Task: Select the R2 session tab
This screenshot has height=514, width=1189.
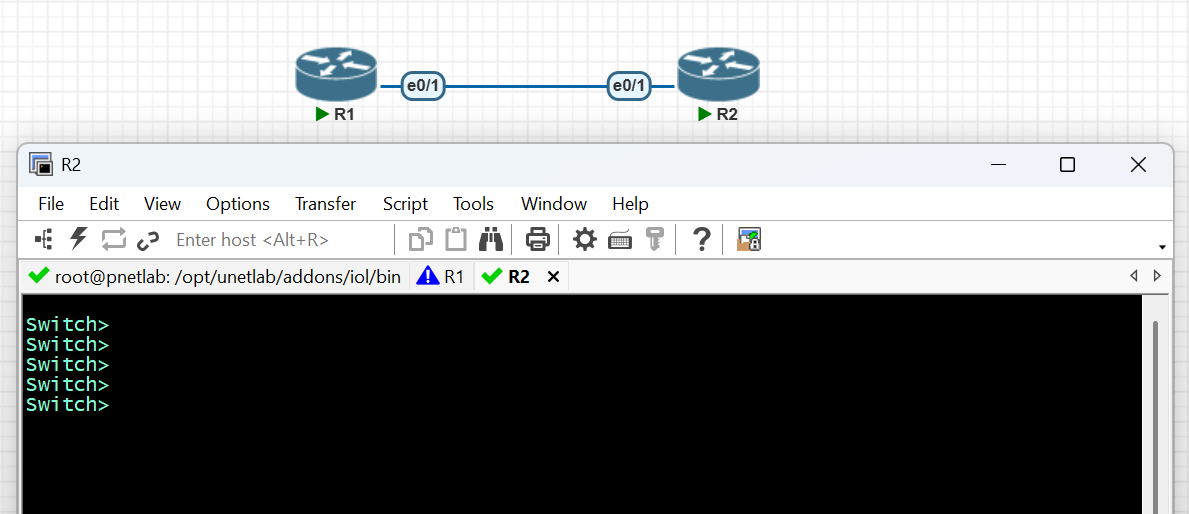Action: click(x=508, y=277)
